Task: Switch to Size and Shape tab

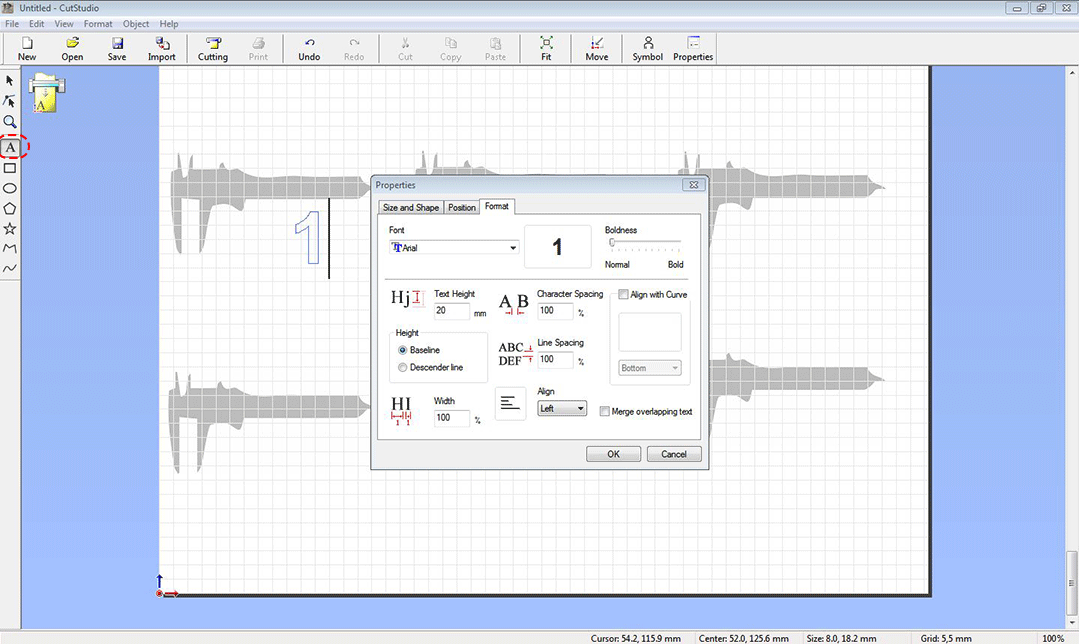Action: click(411, 207)
